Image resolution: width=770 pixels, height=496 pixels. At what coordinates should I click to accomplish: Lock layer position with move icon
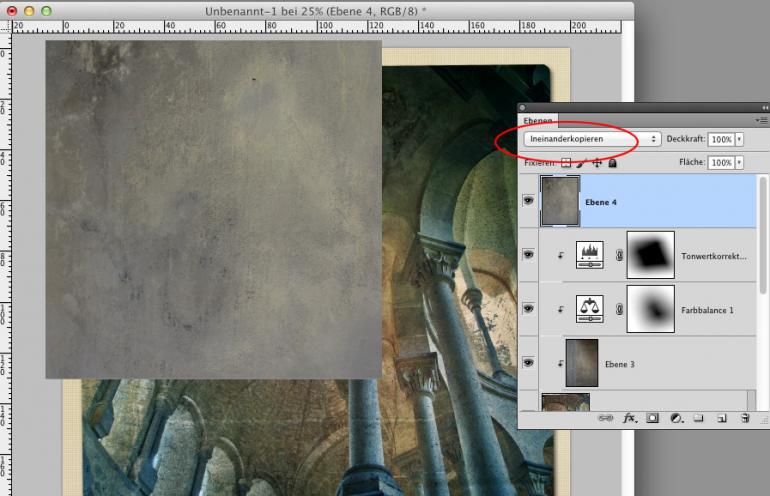597,163
